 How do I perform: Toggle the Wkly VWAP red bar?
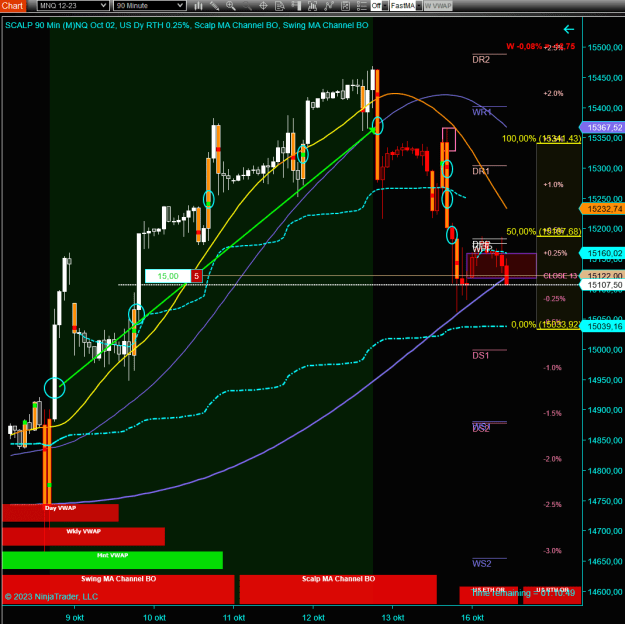(84, 536)
